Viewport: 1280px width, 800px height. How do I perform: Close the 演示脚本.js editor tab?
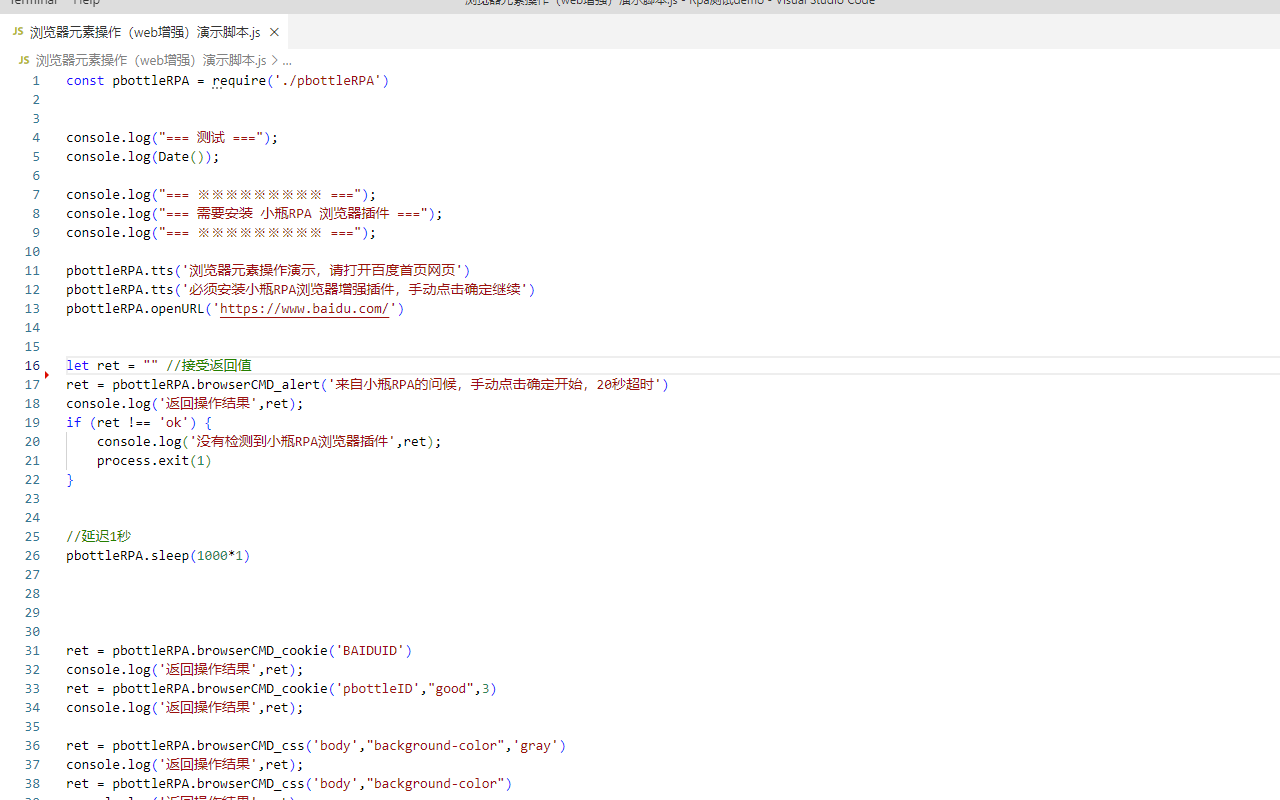point(274,32)
